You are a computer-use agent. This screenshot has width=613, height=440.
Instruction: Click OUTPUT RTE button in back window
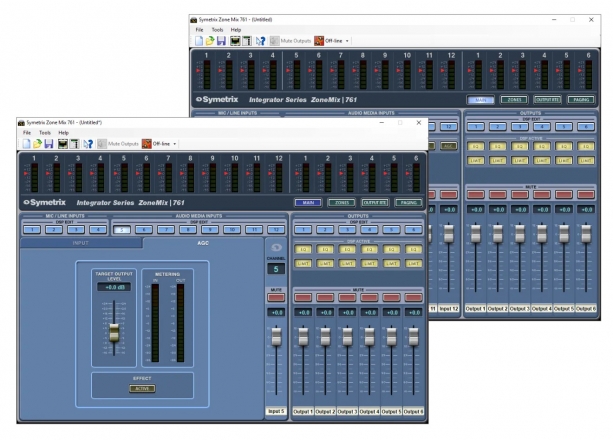547,100
